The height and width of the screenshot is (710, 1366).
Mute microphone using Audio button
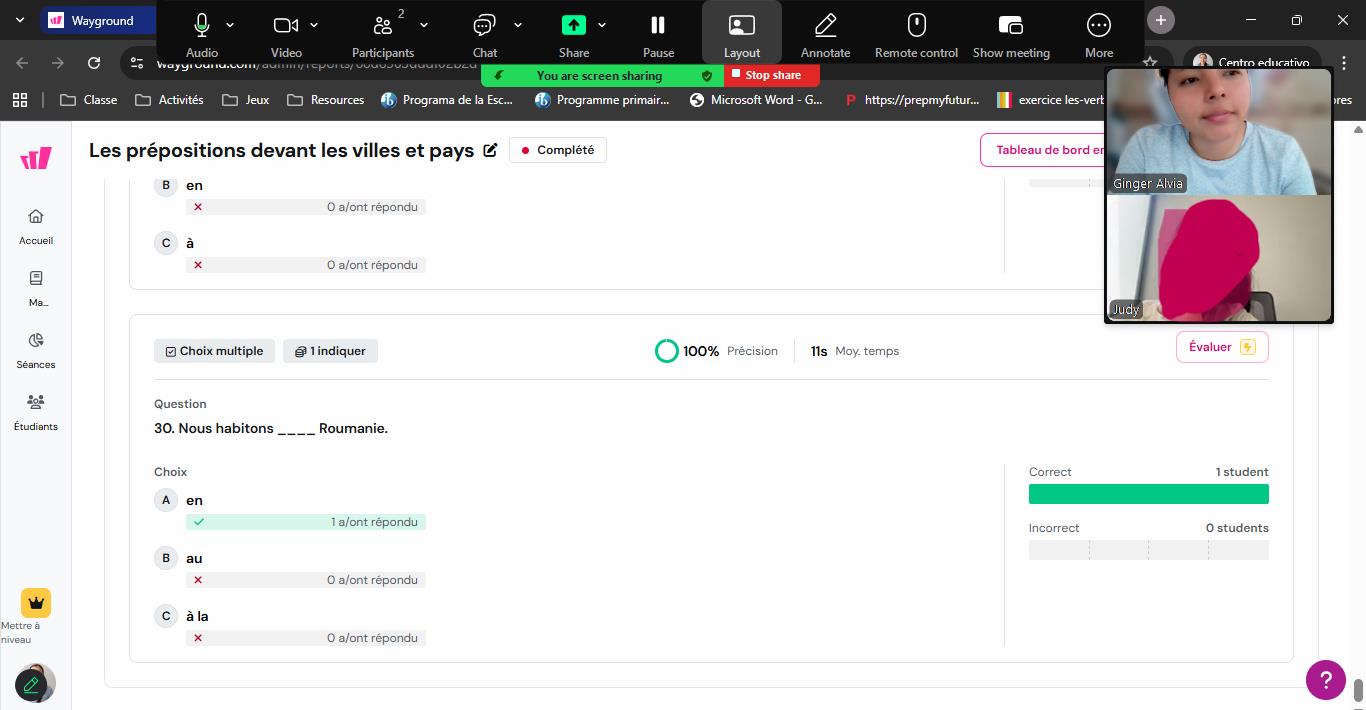[201, 26]
